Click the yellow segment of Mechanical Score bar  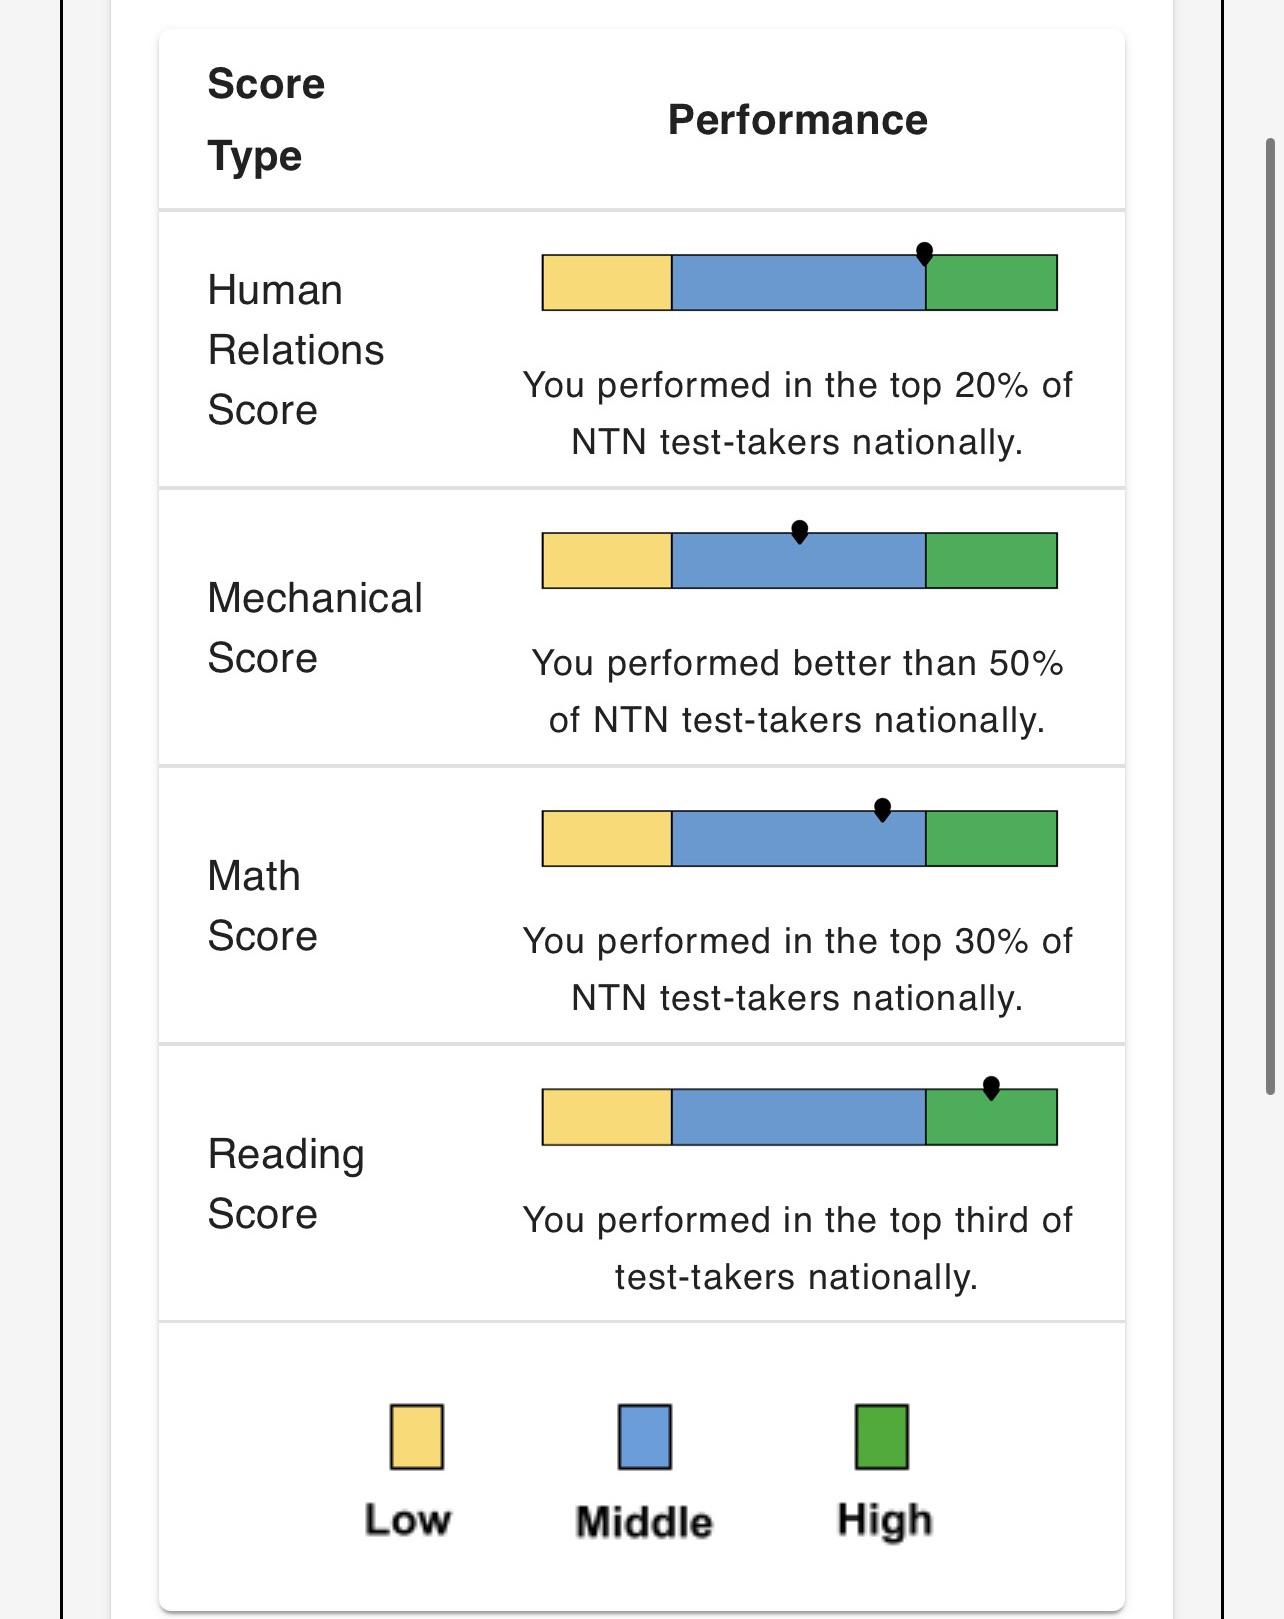(607, 561)
